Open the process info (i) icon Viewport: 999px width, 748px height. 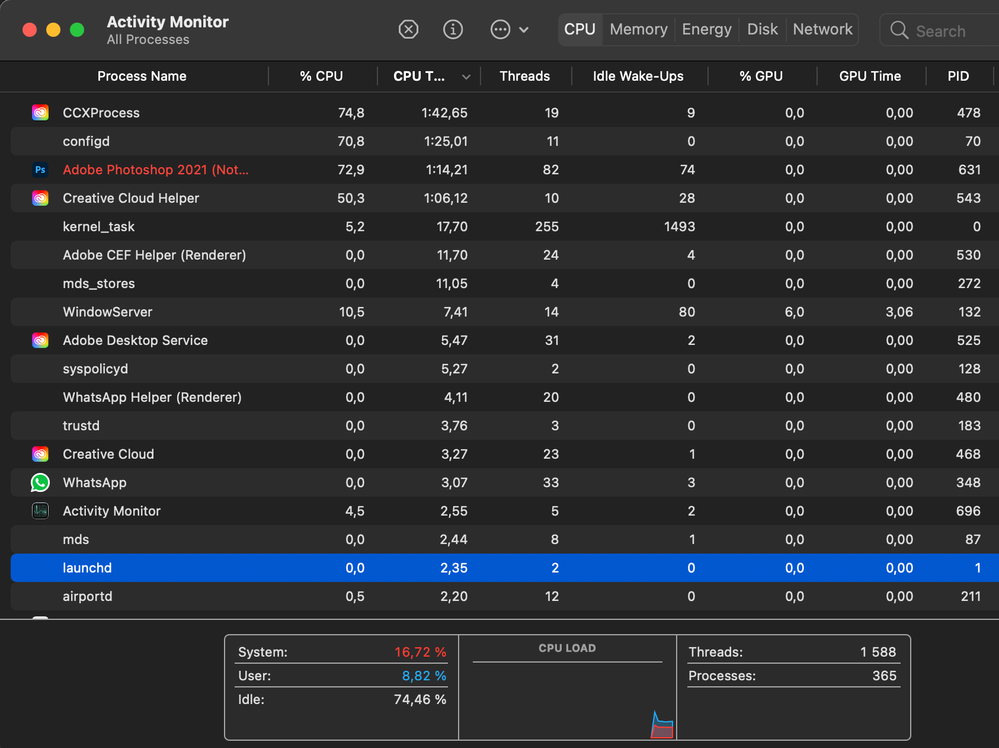click(x=453, y=29)
